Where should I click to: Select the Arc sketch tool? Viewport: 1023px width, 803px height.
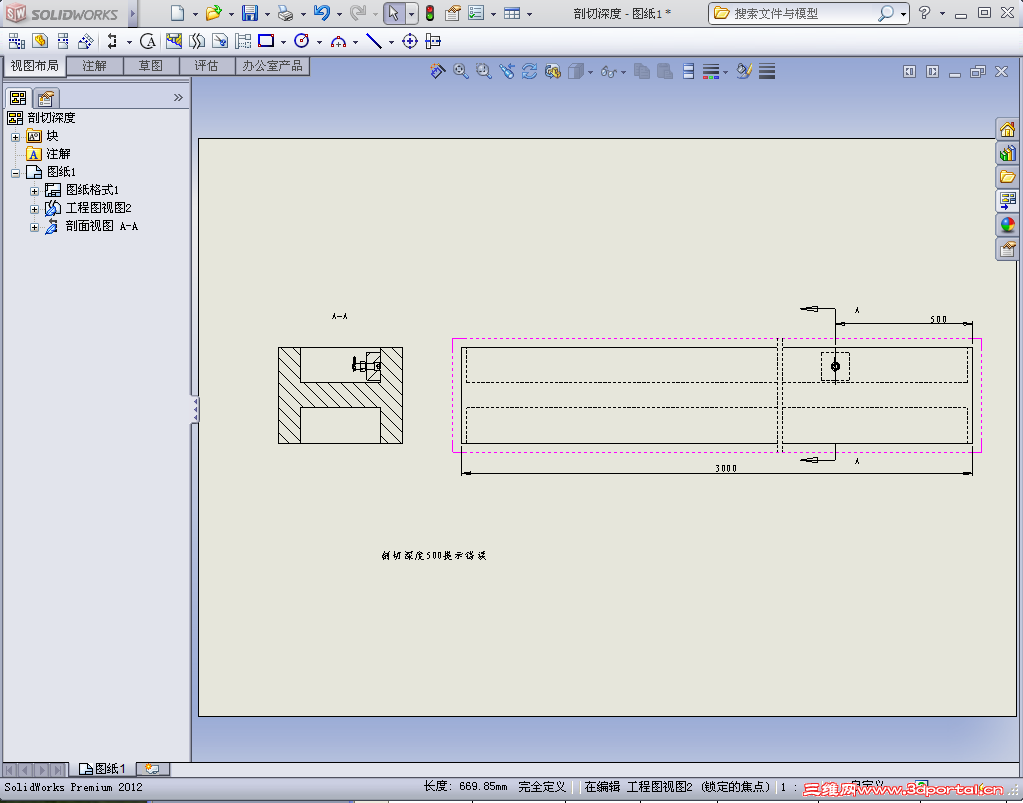[x=338, y=42]
